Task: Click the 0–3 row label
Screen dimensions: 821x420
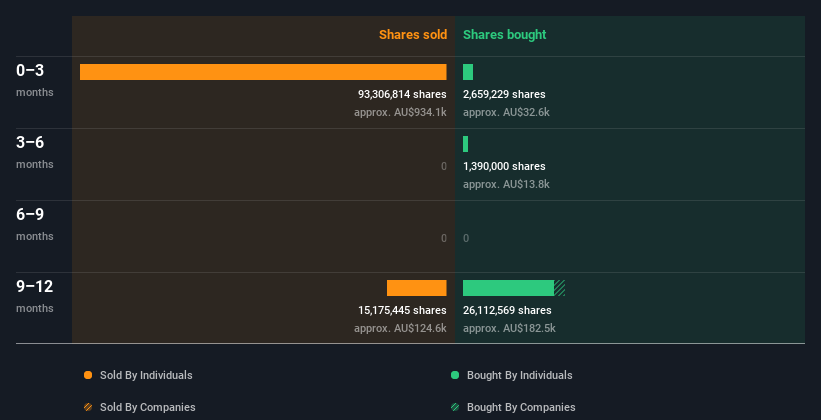Action: pyautogui.click(x=30, y=70)
